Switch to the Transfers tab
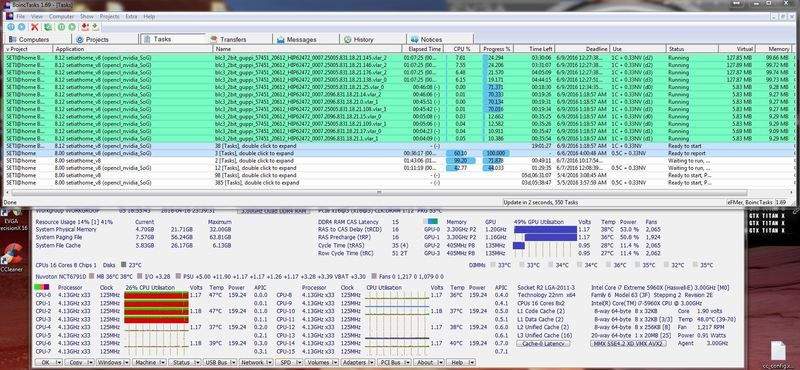 pyautogui.click(x=240, y=39)
